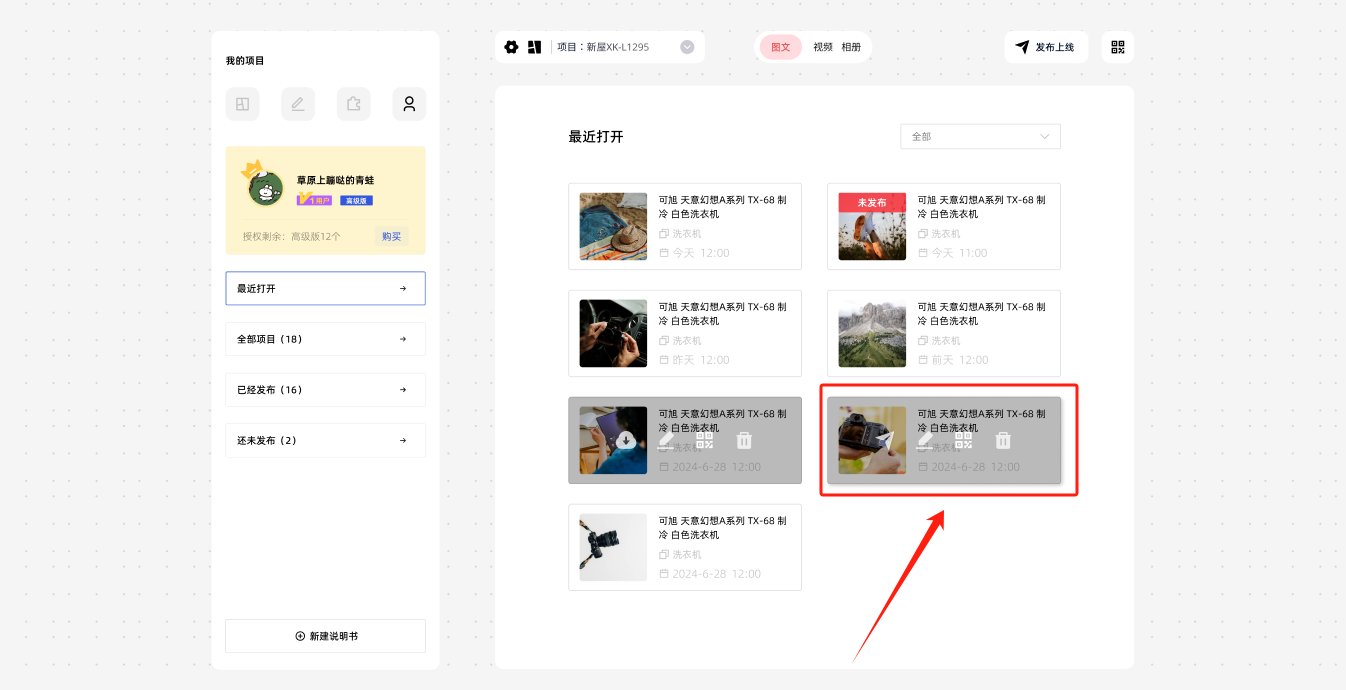The height and width of the screenshot is (690, 1346).
Task: Click the download icon on the tablet thumbnail
Action: (625, 440)
